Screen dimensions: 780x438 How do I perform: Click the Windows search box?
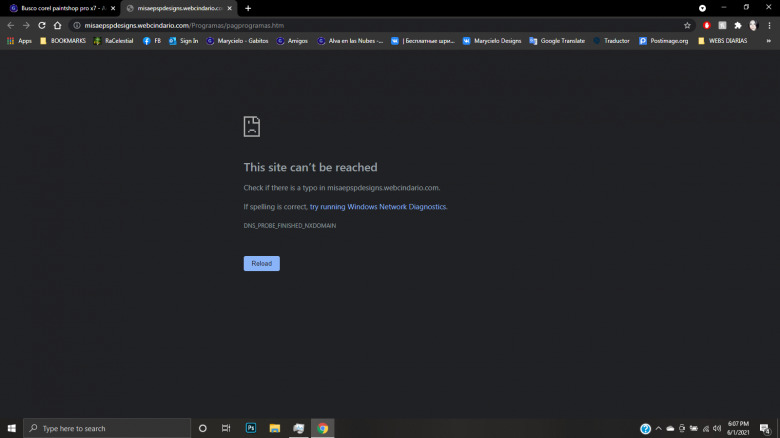click(x=107, y=428)
